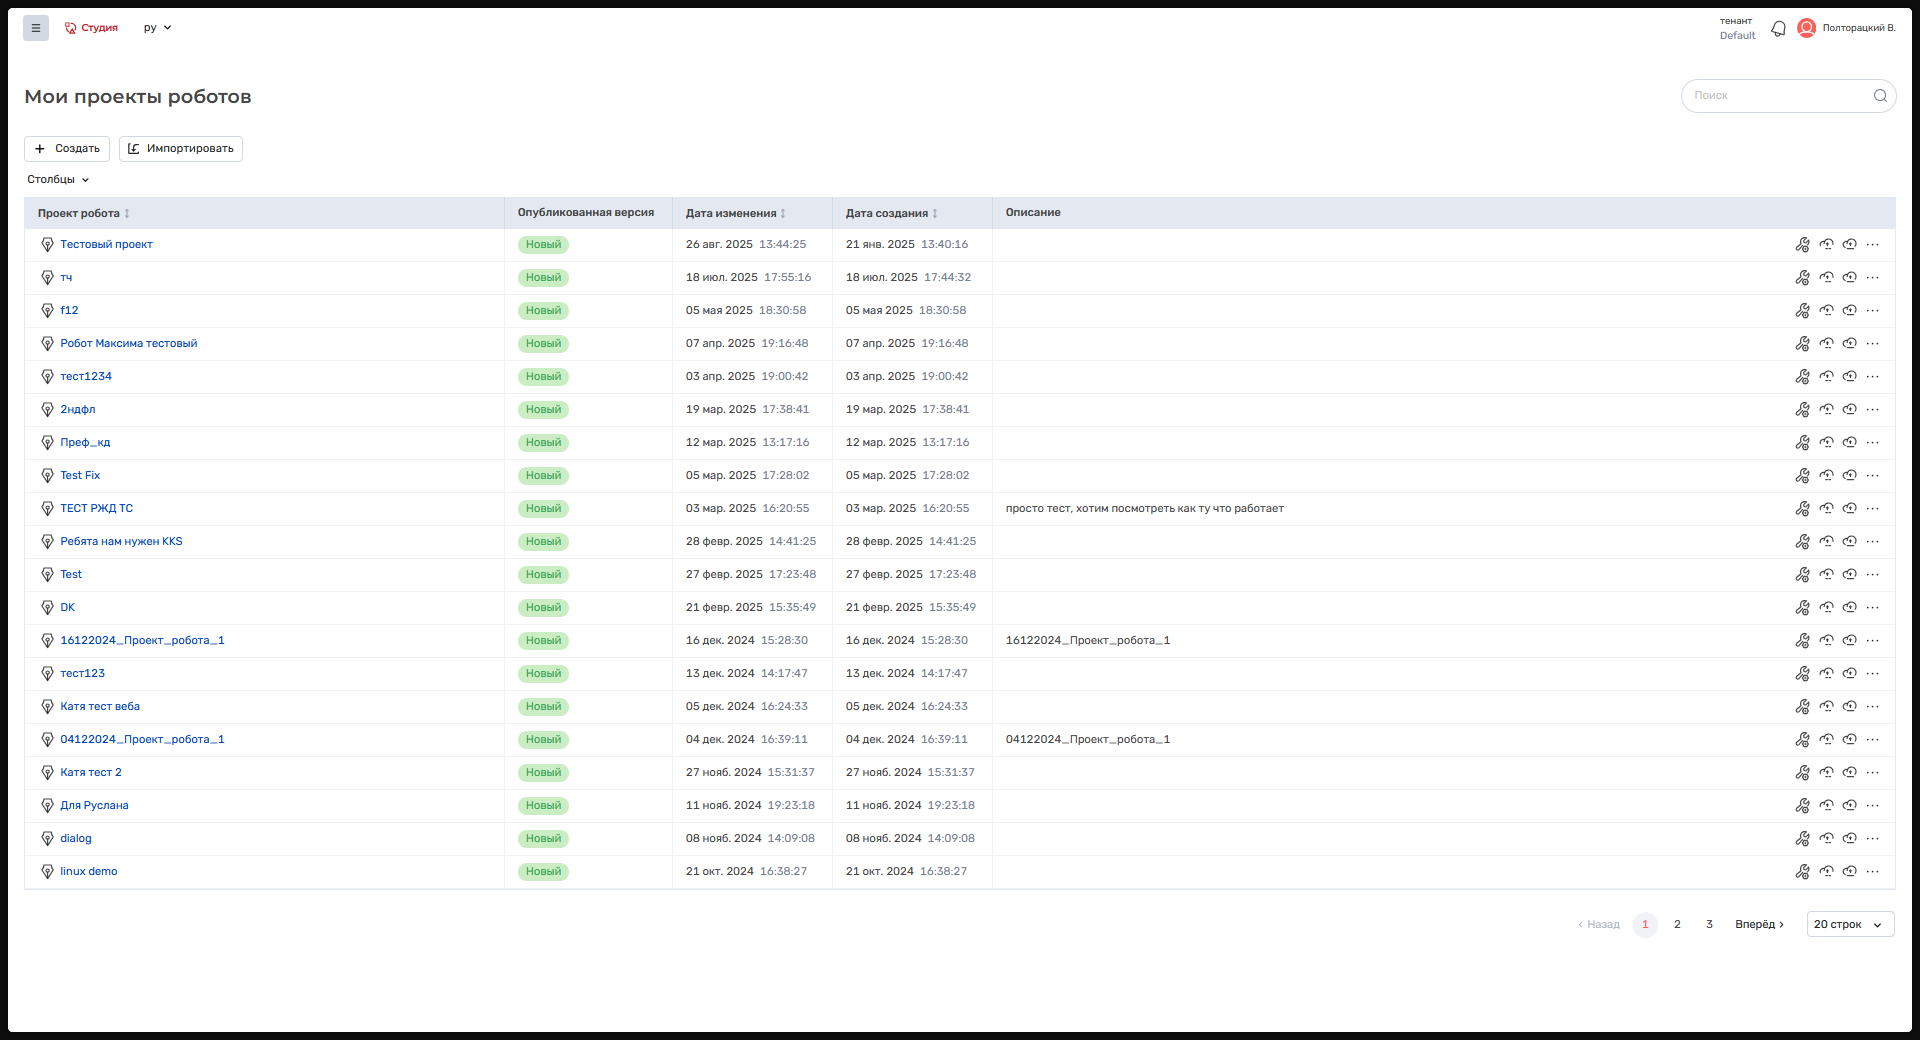Screen dimensions: 1920x1040
Task: Open the hamburger sidebar menu
Action: pyautogui.click(x=36, y=28)
